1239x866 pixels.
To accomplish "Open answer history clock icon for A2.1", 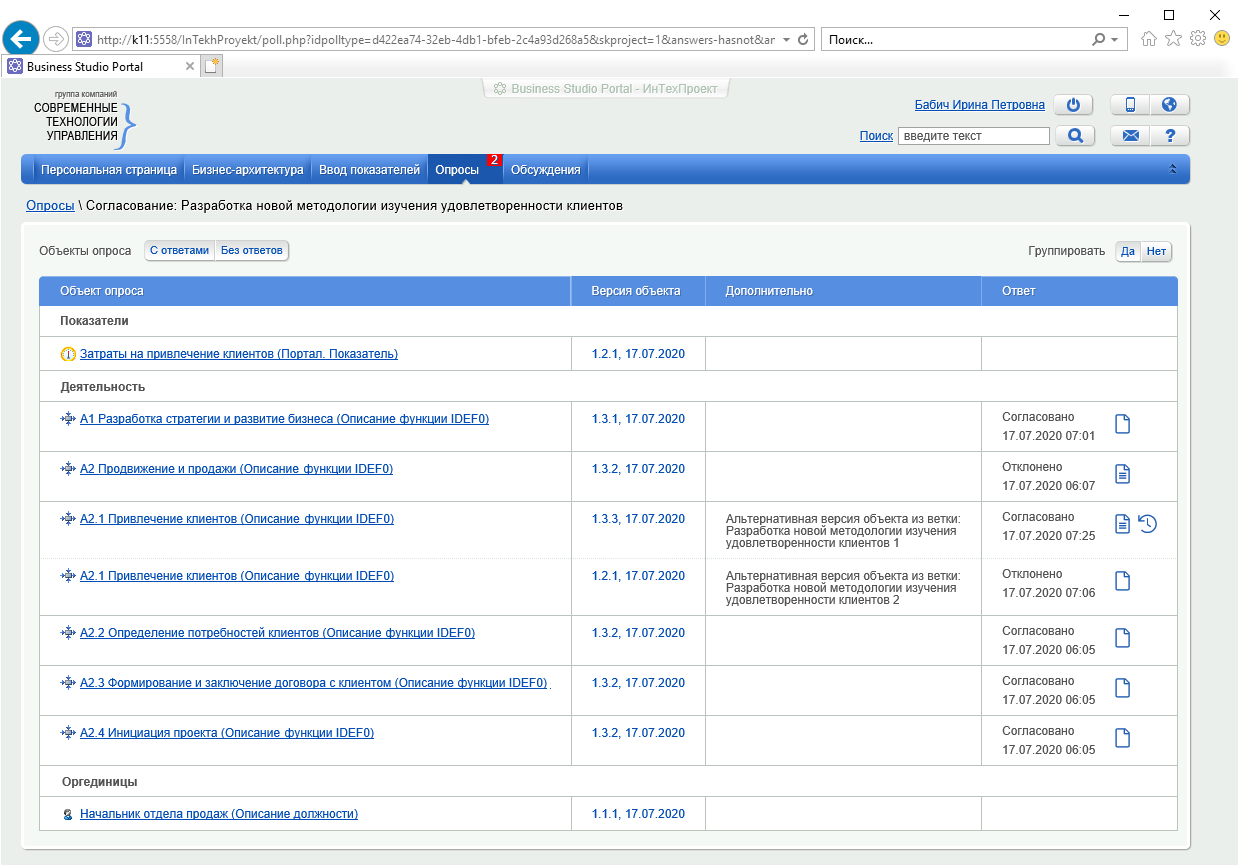I will pyautogui.click(x=1148, y=523).
